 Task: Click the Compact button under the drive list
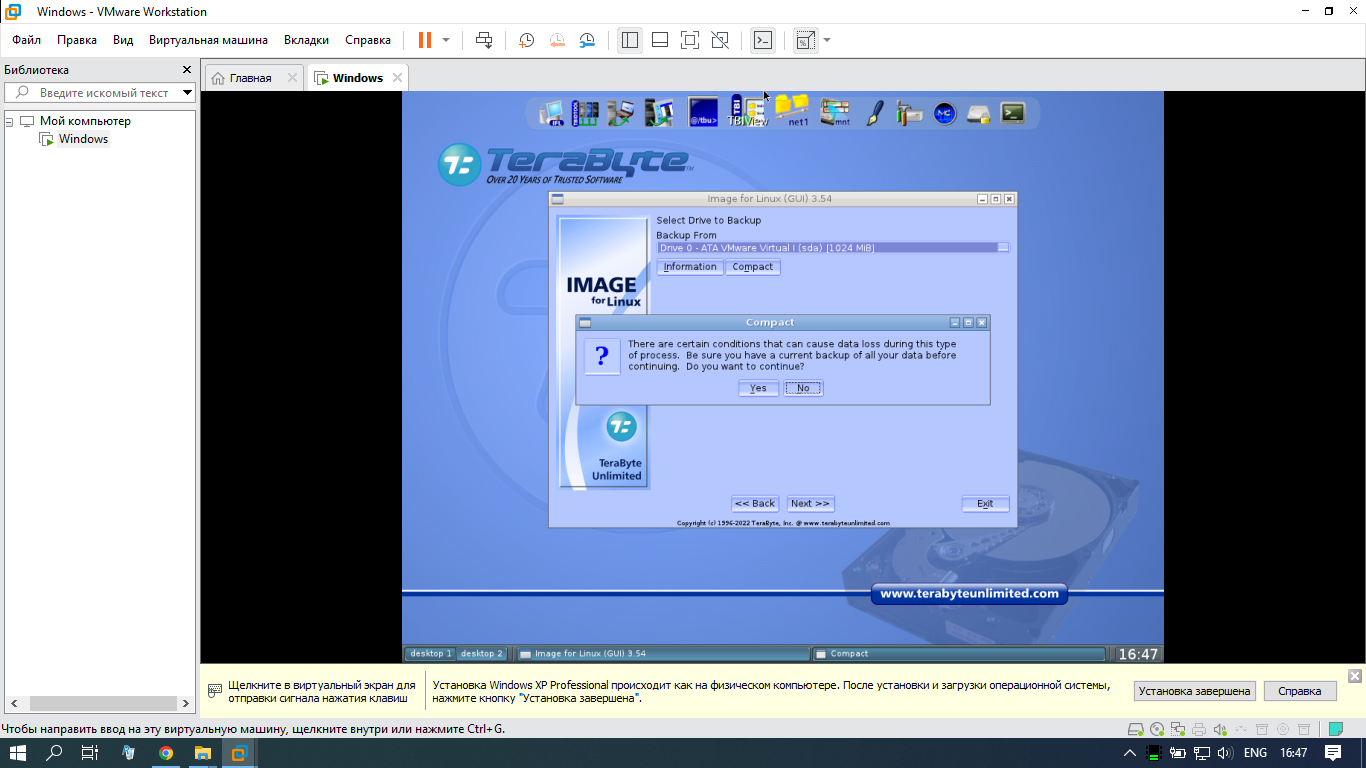point(752,267)
